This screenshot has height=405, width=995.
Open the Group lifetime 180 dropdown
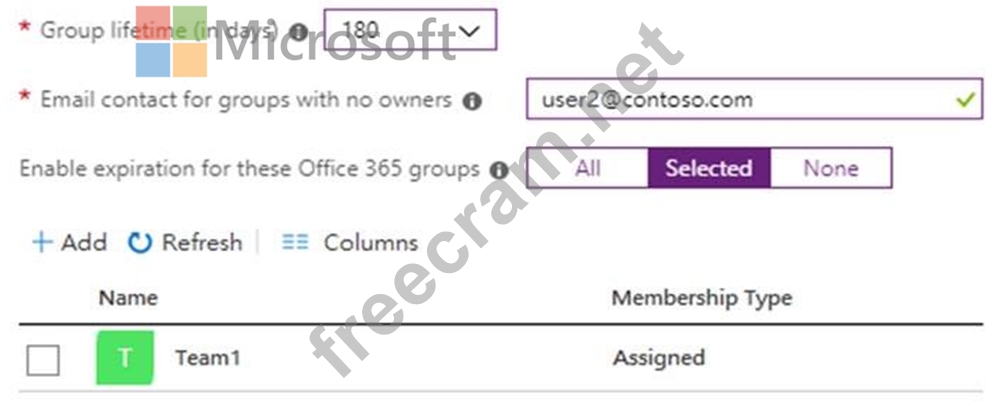coord(410,31)
